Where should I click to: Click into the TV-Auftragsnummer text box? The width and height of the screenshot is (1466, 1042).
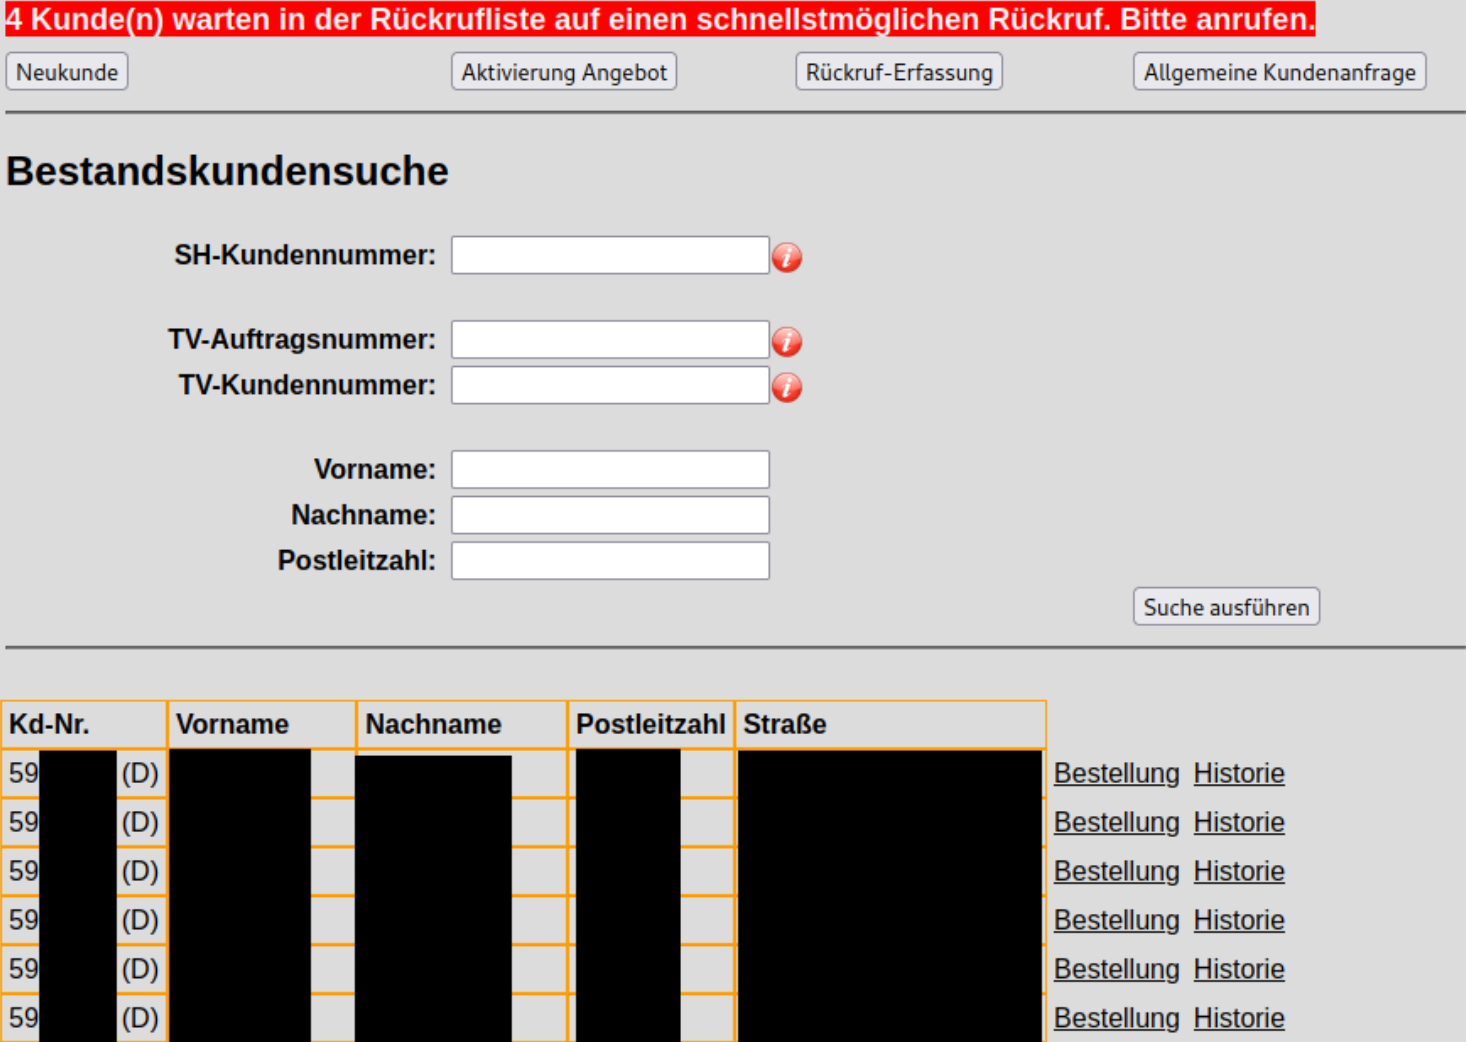610,340
